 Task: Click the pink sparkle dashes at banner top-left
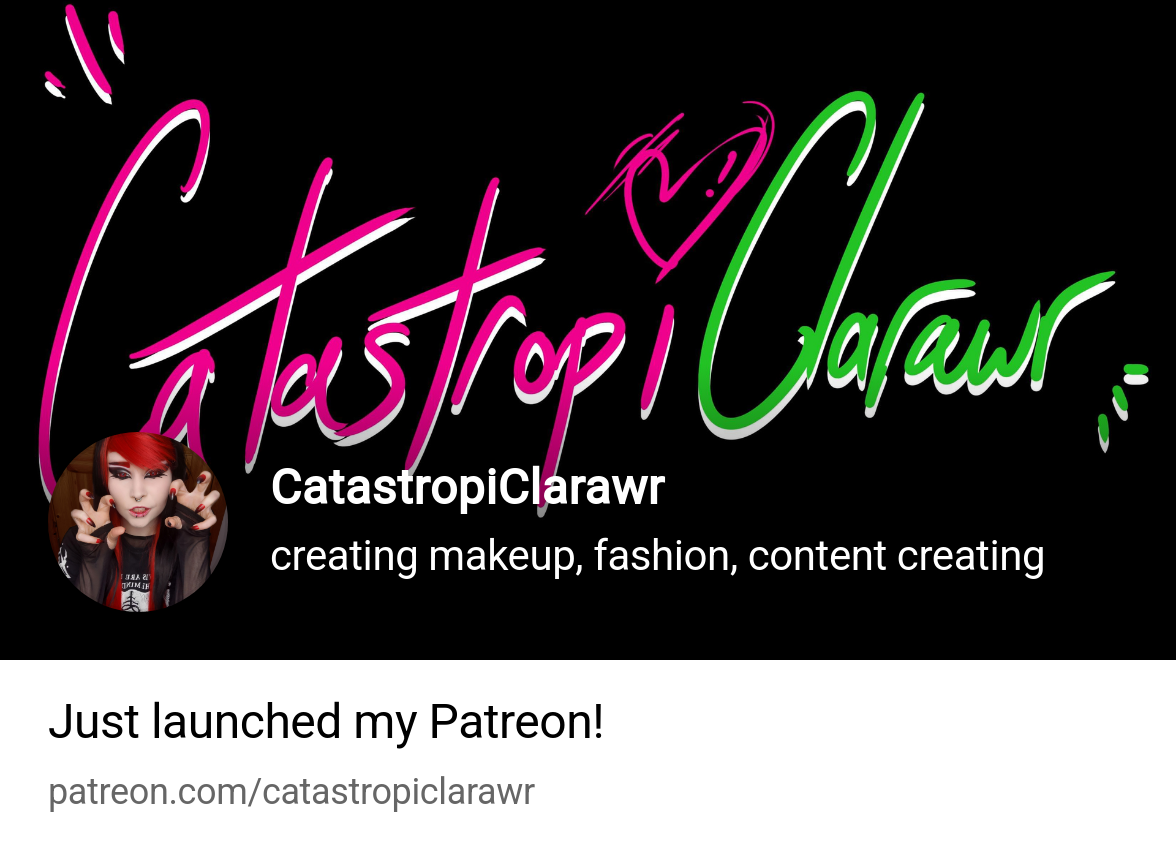click(x=84, y=54)
